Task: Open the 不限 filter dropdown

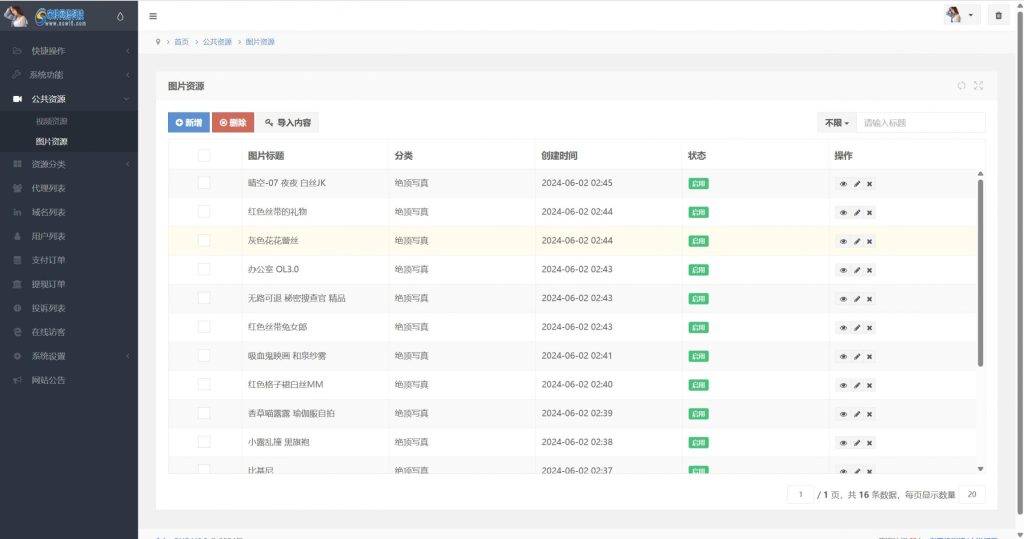Action: [x=837, y=123]
